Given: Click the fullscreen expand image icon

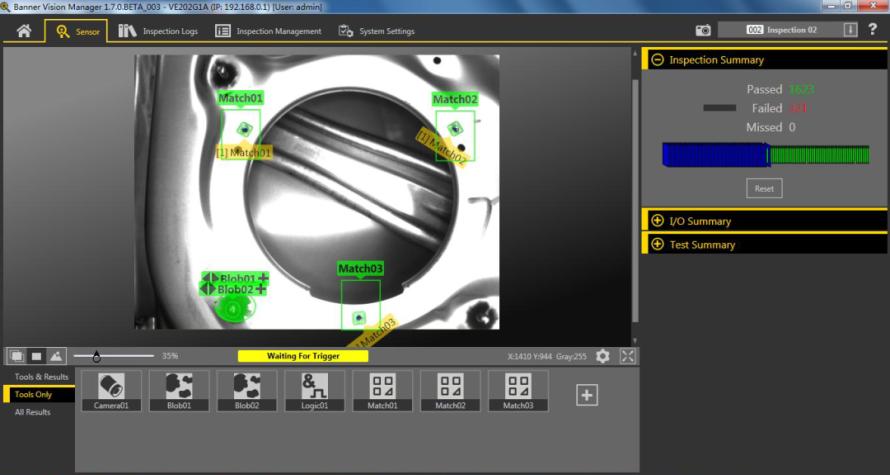Looking at the screenshot, I should click(x=628, y=356).
